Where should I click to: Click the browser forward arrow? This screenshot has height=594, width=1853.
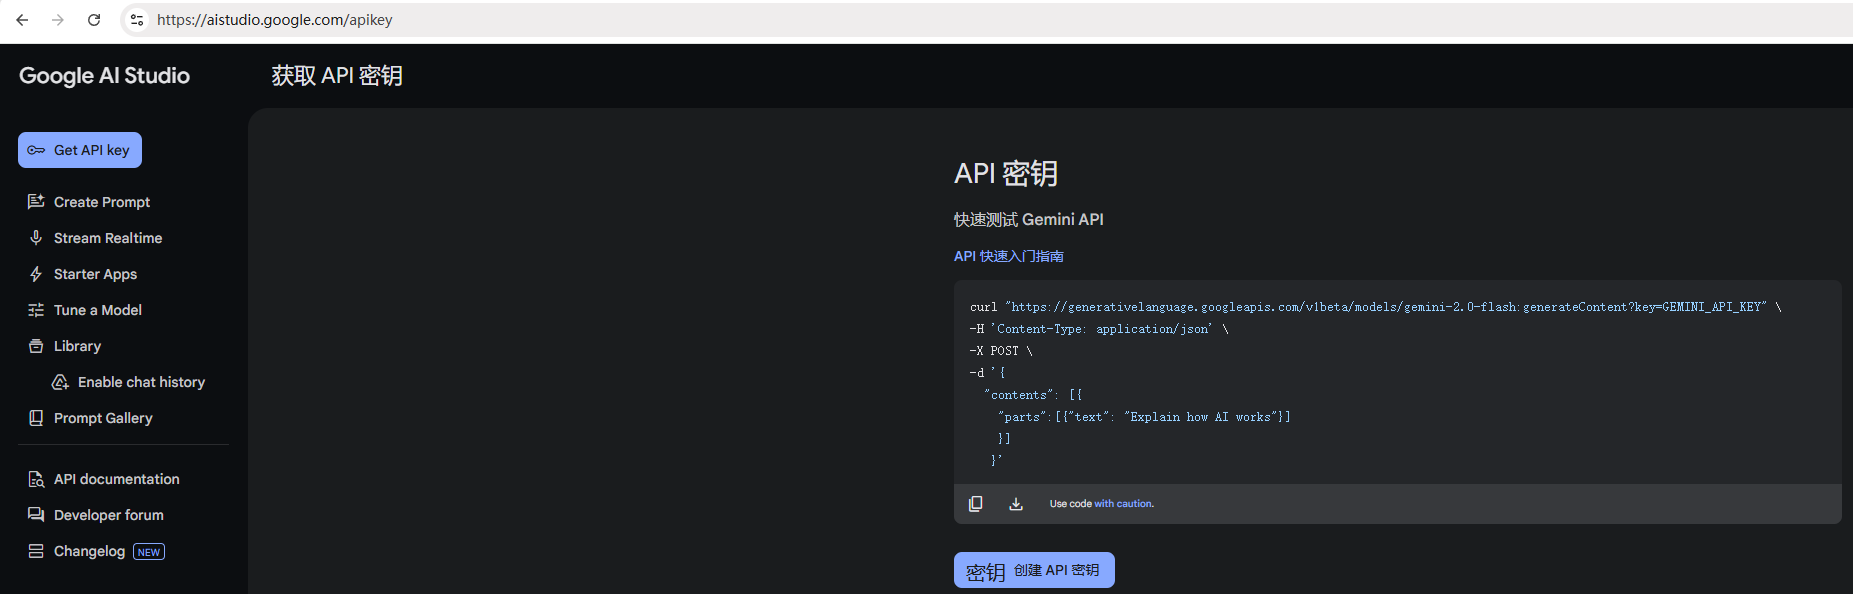coord(58,20)
